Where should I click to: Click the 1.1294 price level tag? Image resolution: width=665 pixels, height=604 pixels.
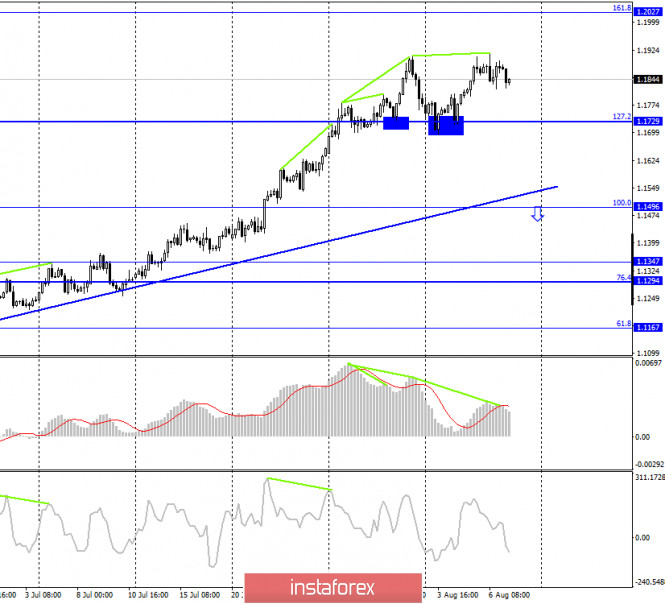[x=646, y=282]
